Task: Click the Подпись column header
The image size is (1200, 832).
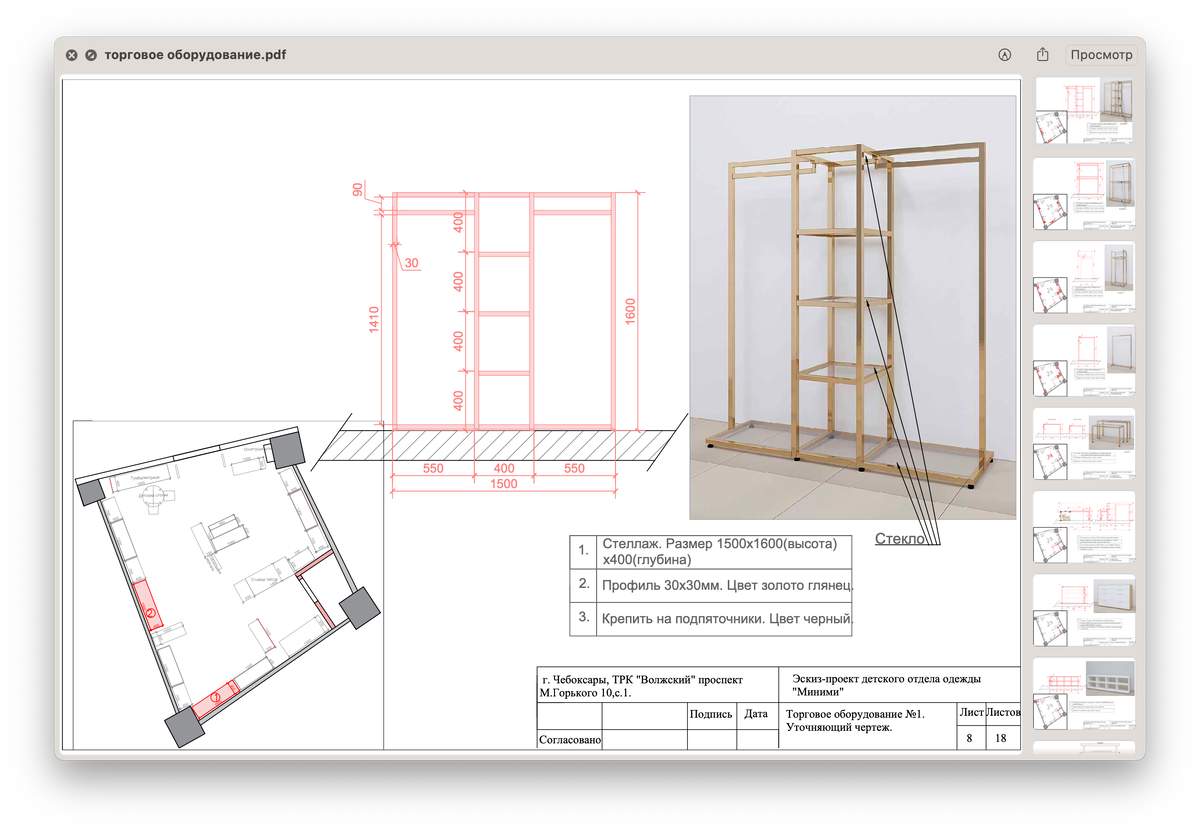Action: click(711, 714)
